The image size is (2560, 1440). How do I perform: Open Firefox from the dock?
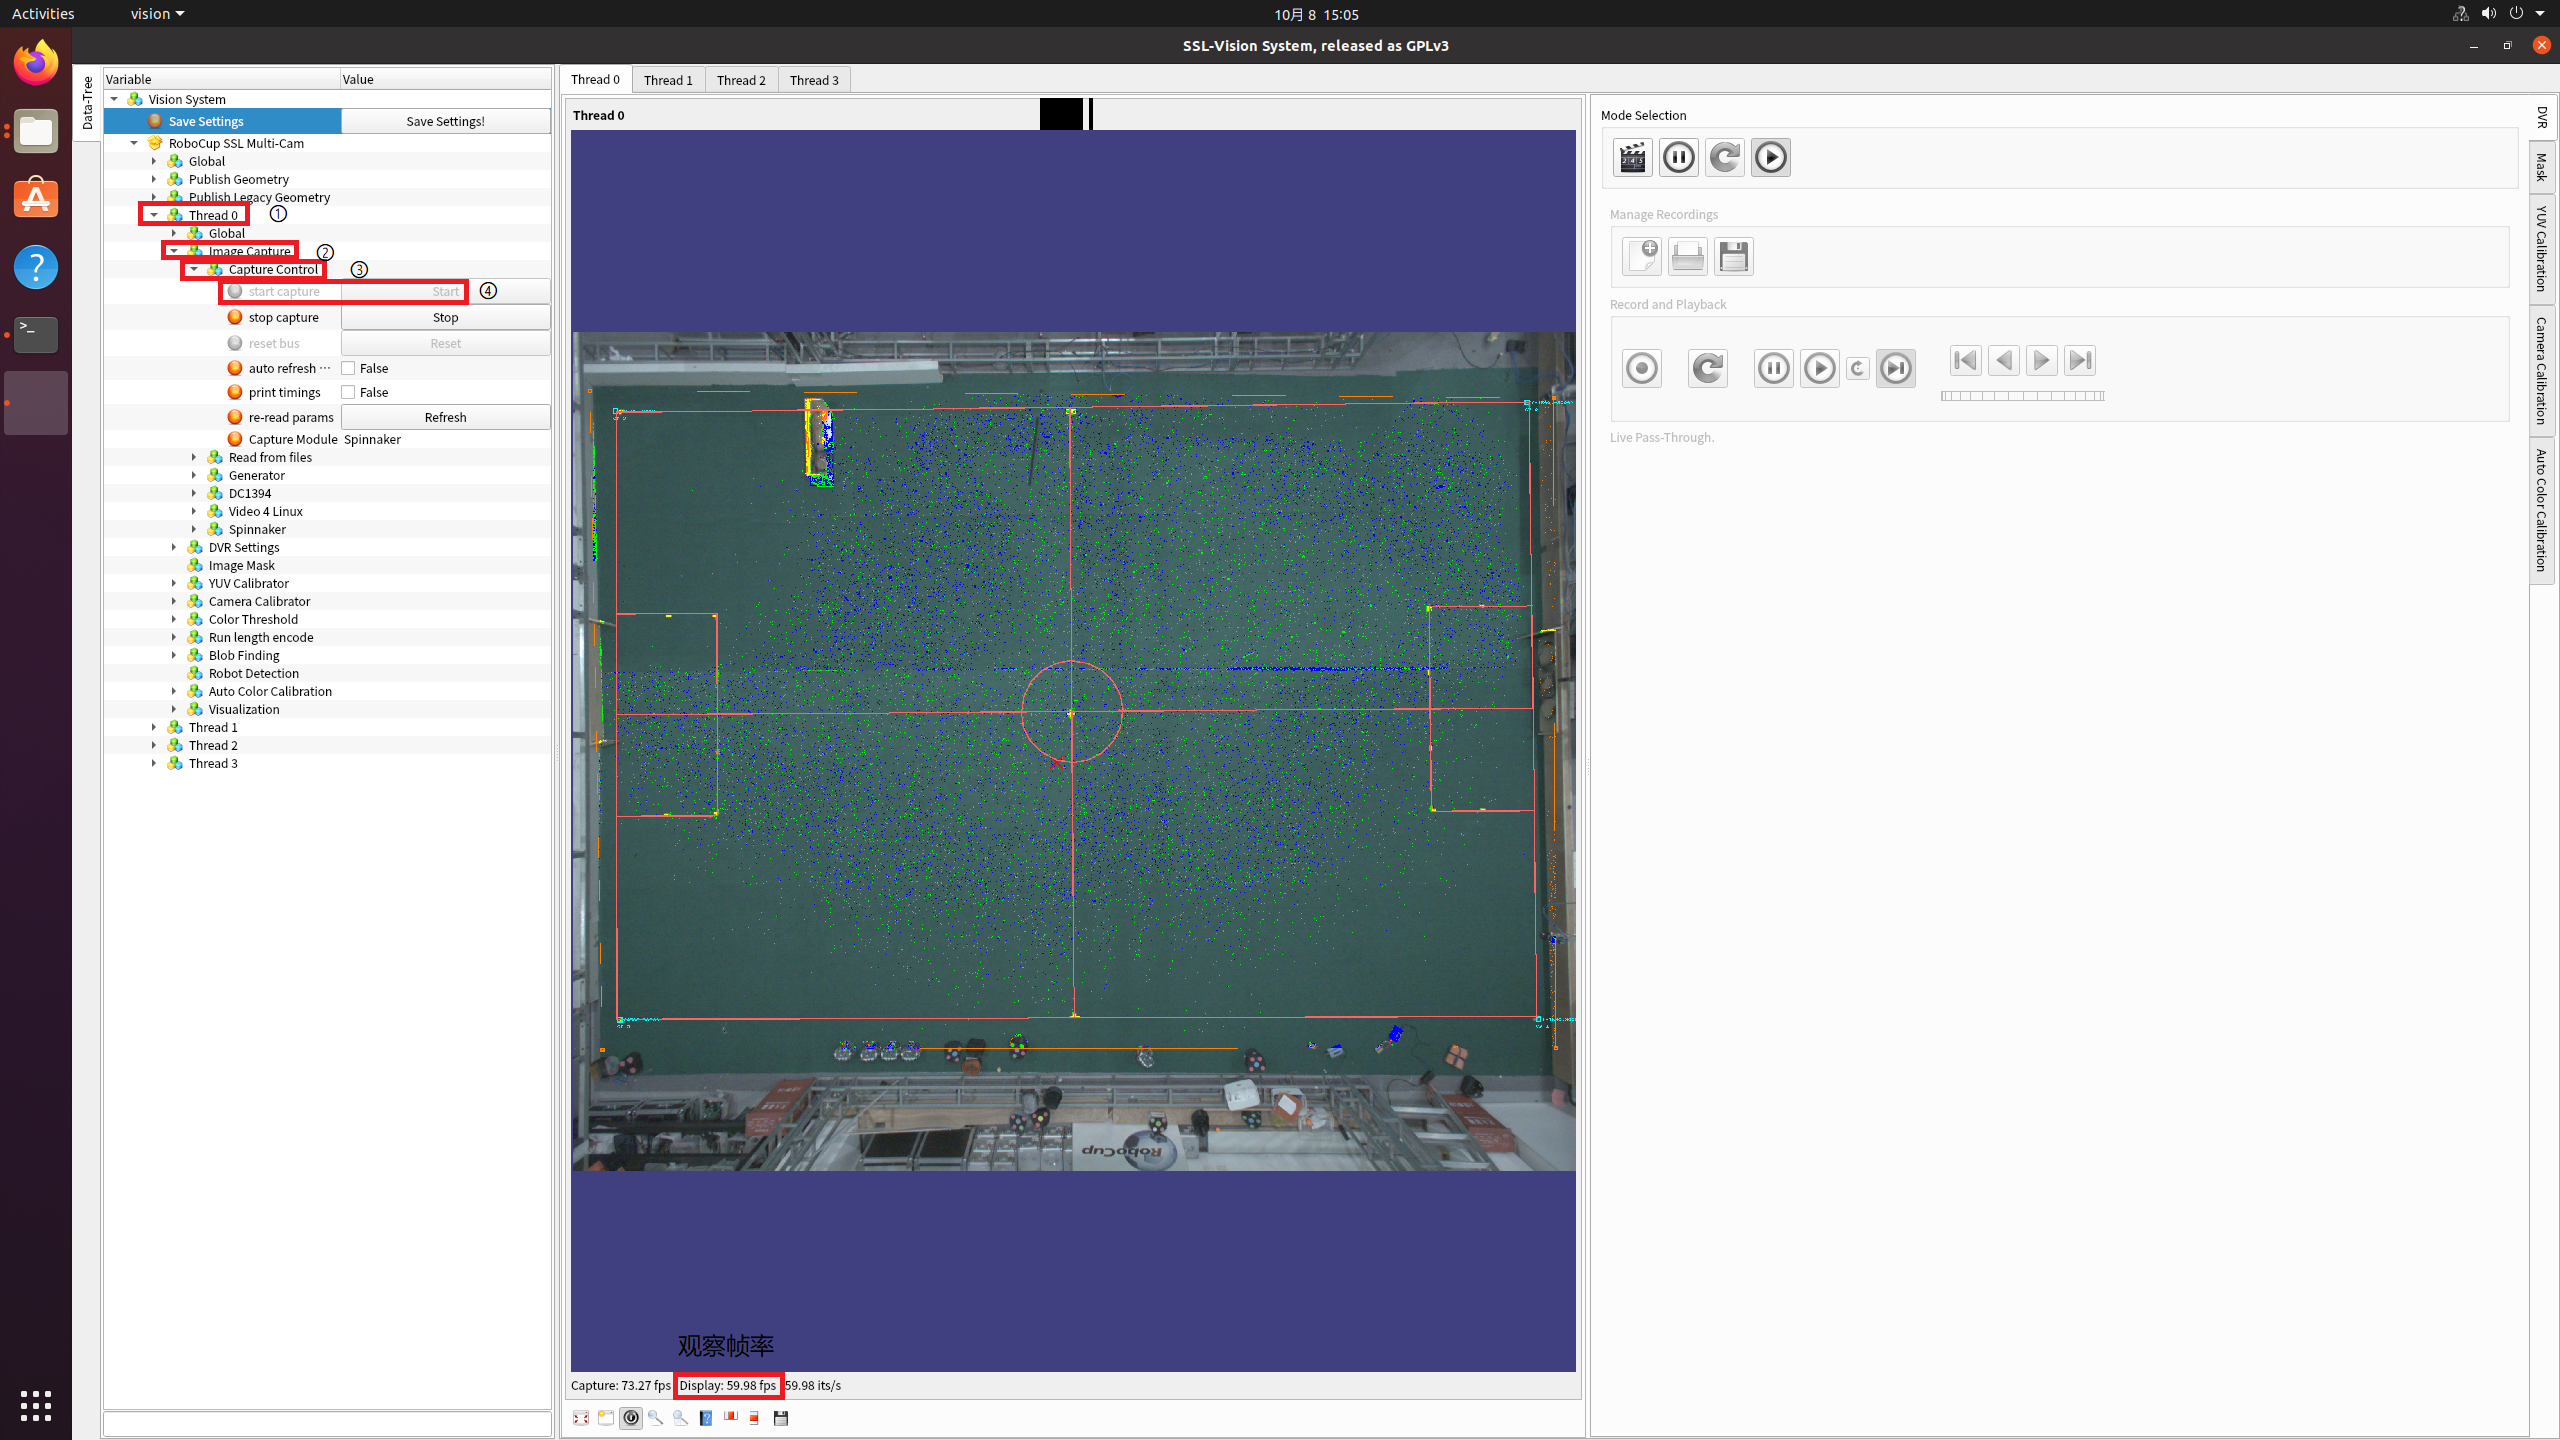pos(36,63)
